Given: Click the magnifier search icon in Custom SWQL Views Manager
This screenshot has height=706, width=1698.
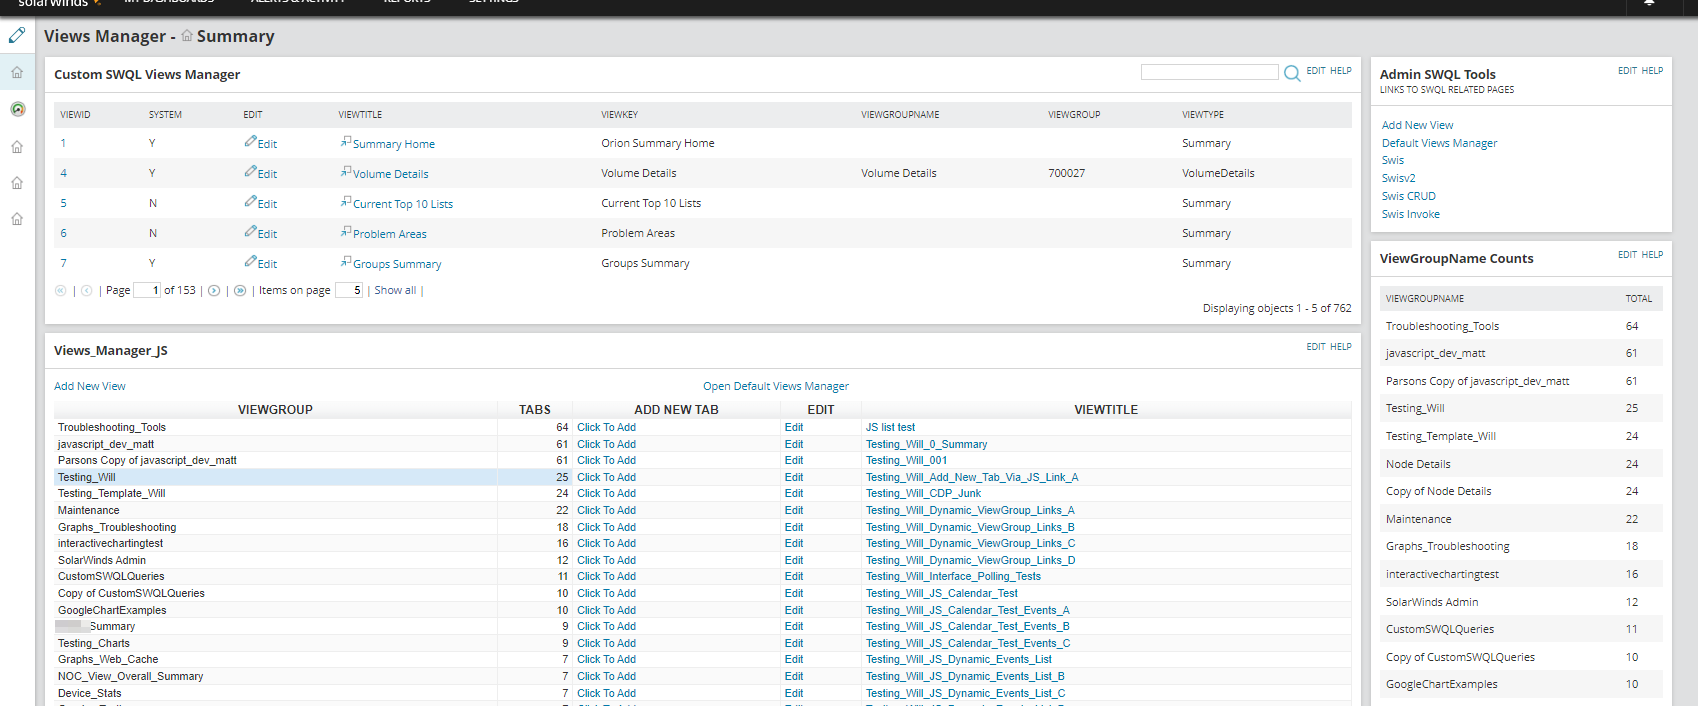Looking at the screenshot, I should point(1292,73).
